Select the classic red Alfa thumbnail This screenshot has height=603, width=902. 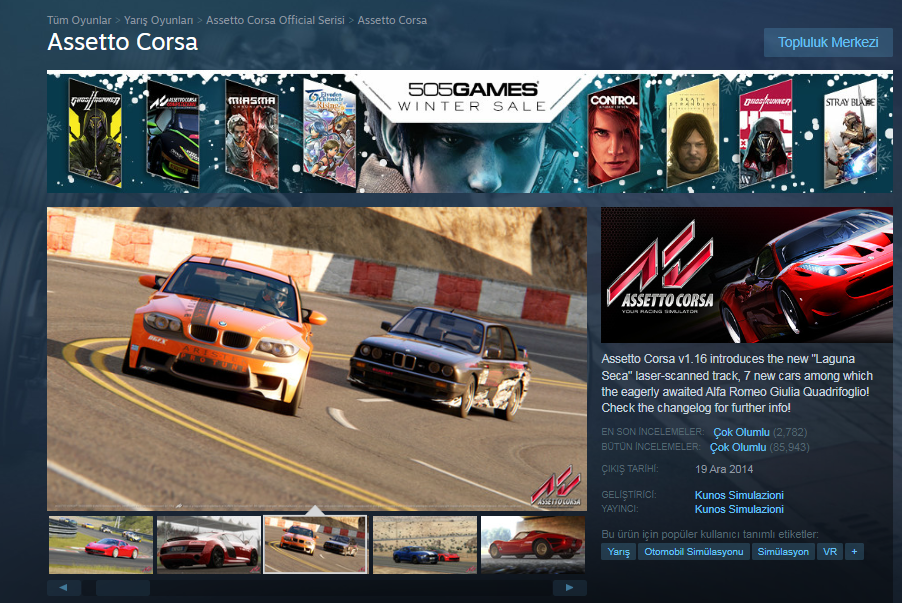(x=533, y=545)
